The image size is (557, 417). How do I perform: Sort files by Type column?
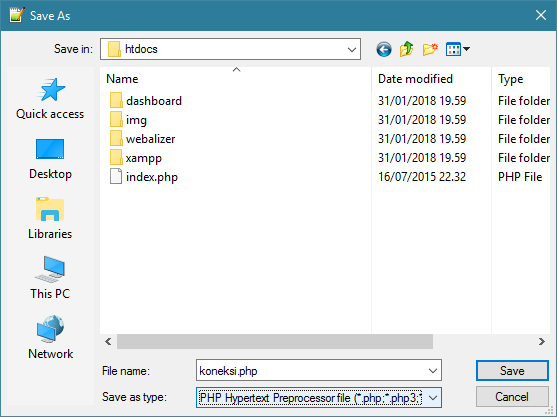click(521, 79)
